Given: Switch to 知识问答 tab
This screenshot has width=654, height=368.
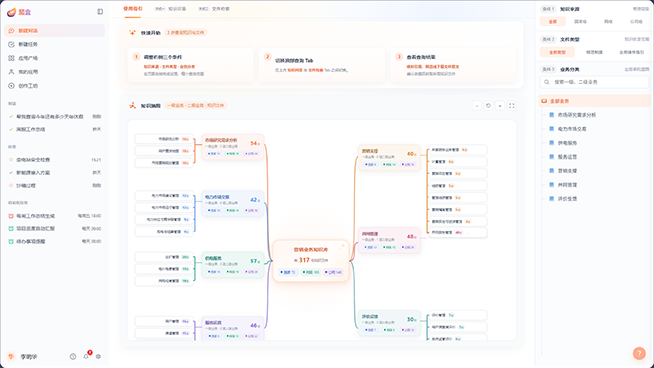Looking at the screenshot, I should click(x=171, y=9).
